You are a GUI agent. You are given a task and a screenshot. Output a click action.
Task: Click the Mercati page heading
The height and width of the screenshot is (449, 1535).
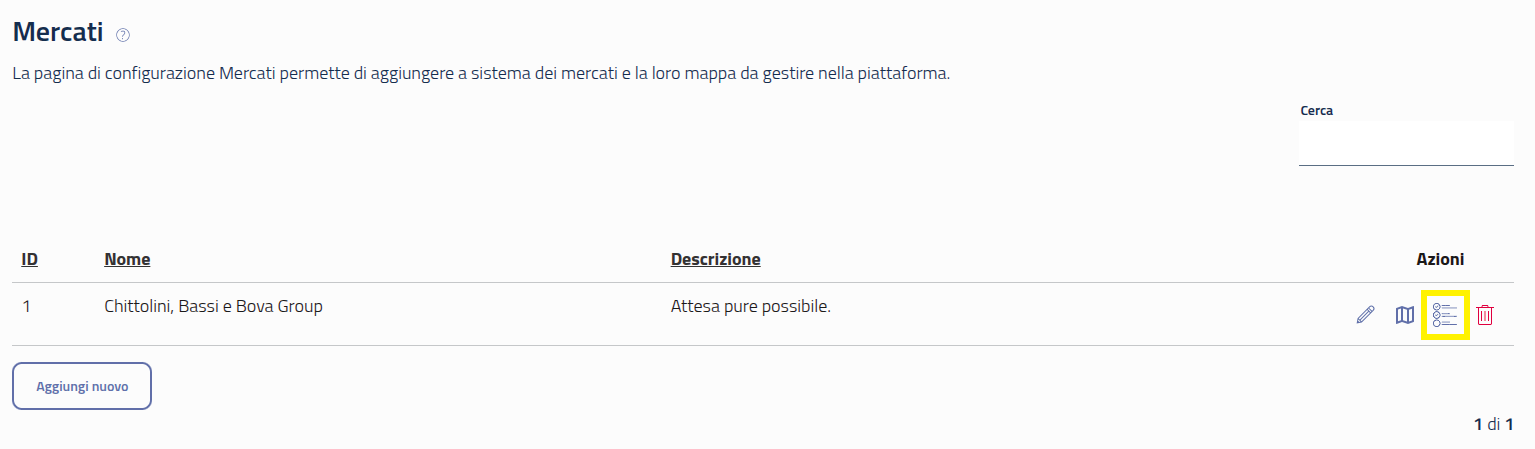pos(58,32)
